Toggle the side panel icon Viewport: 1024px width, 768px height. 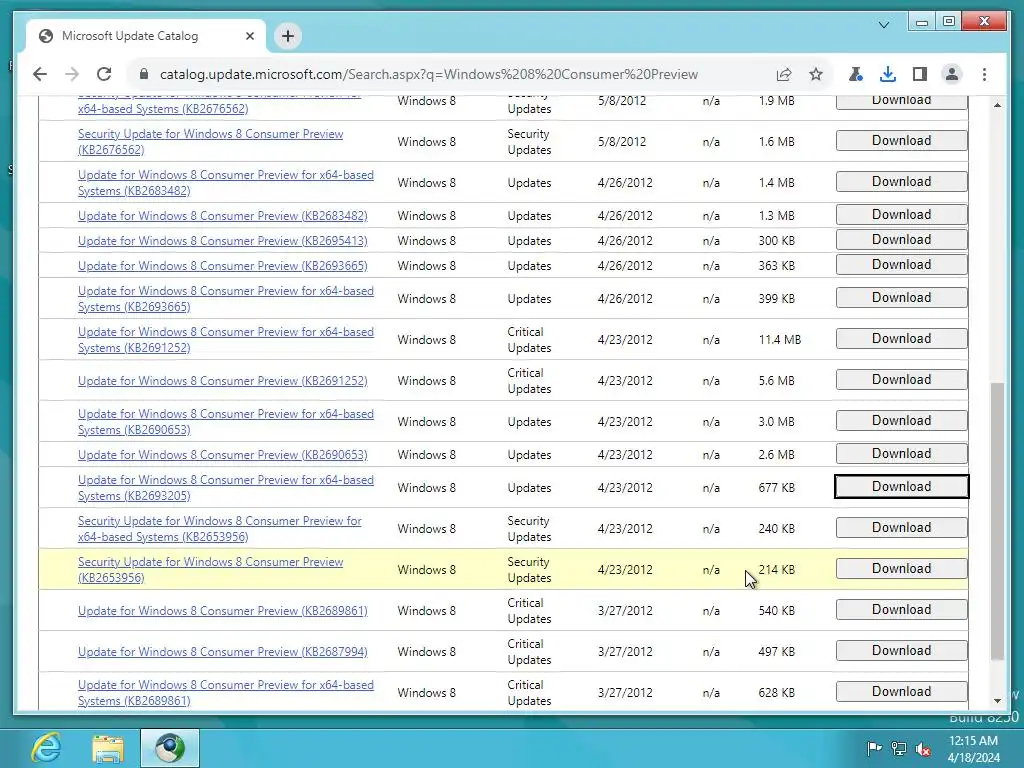click(920, 74)
